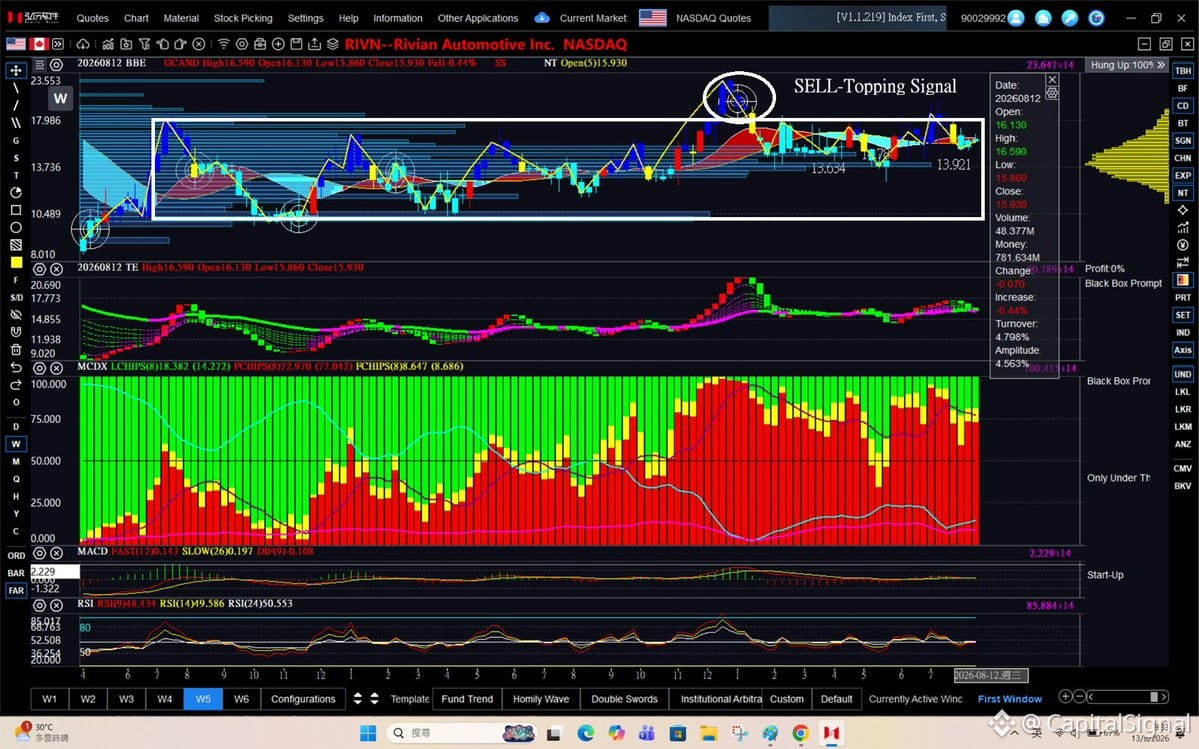Switch to the Canada flag market
Image resolution: width=1199 pixels, height=749 pixels.
point(39,44)
